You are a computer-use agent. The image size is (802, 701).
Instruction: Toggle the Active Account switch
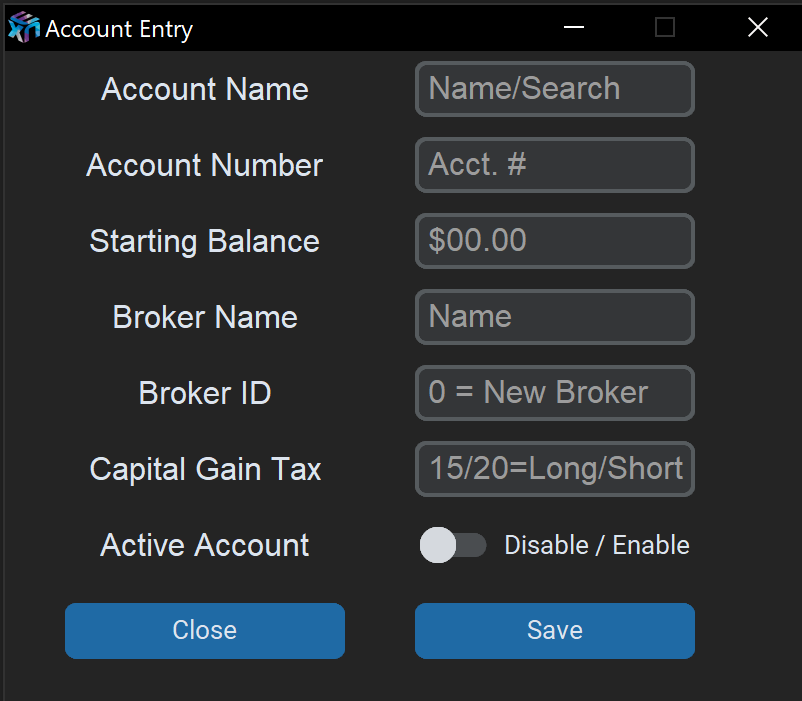(453, 545)
